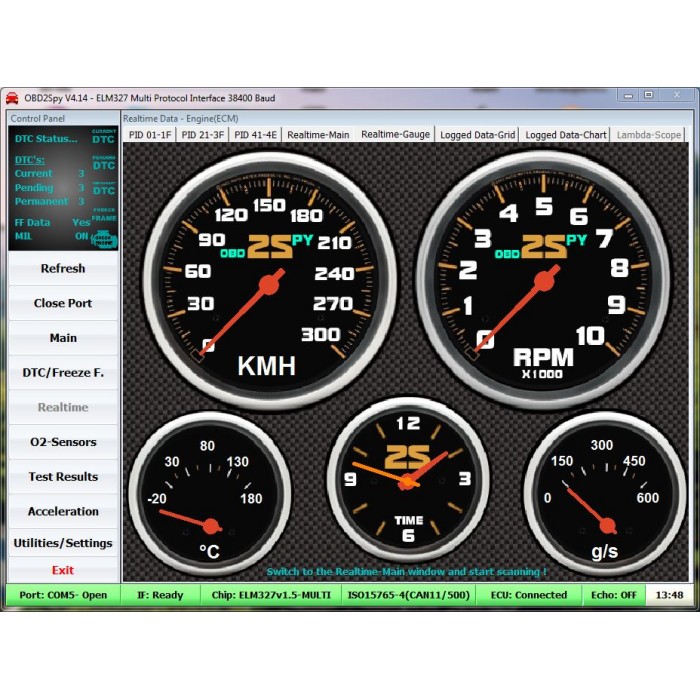Image resolution: width=700 pixels, height=700 pixels.
Task: Click the red car app icon in title bar
Action: (12, 98)
